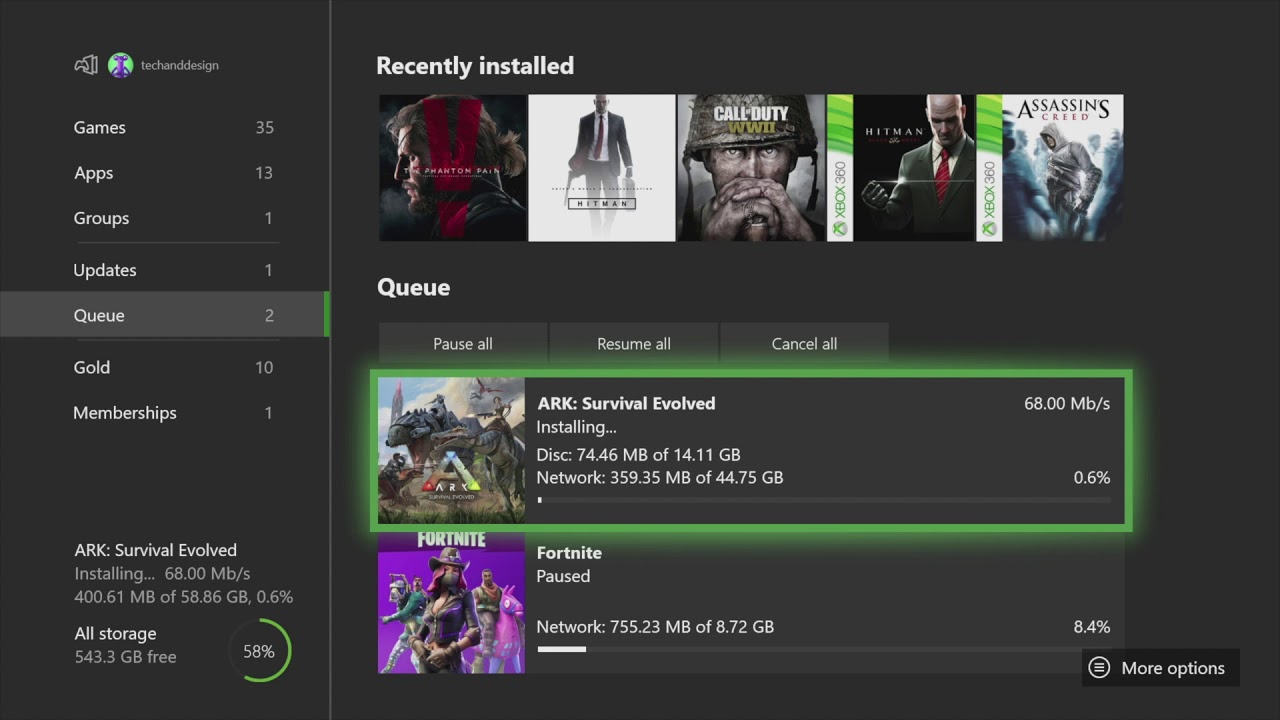The image size is (1280, 720).
Task: Click 'Network: 755.23 MB of 8.72 GB'
Action: click(x=655, y=627)
